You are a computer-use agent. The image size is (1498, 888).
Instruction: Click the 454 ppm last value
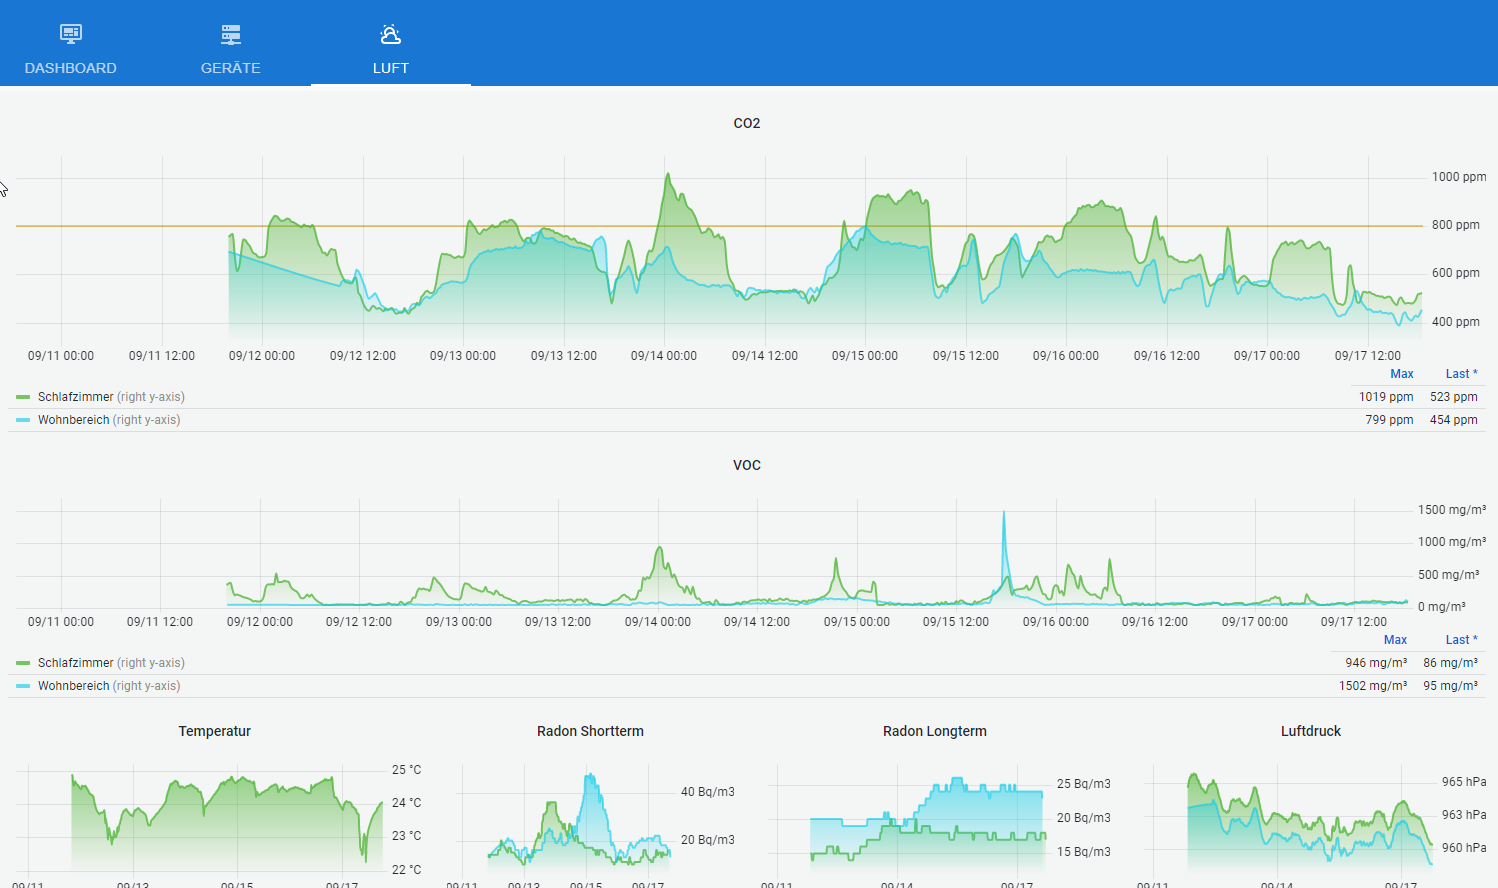1454,420
